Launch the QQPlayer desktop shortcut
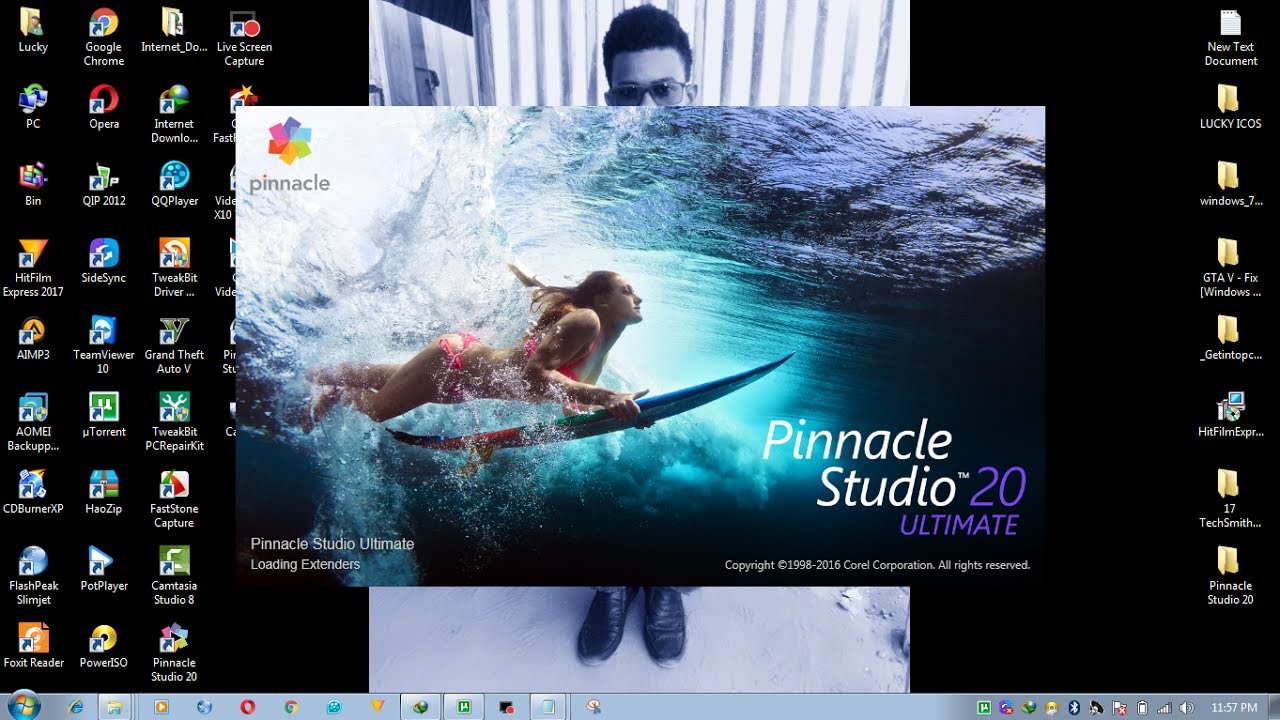This screenshot has width=1280, height=720. (x=174, y=184)
